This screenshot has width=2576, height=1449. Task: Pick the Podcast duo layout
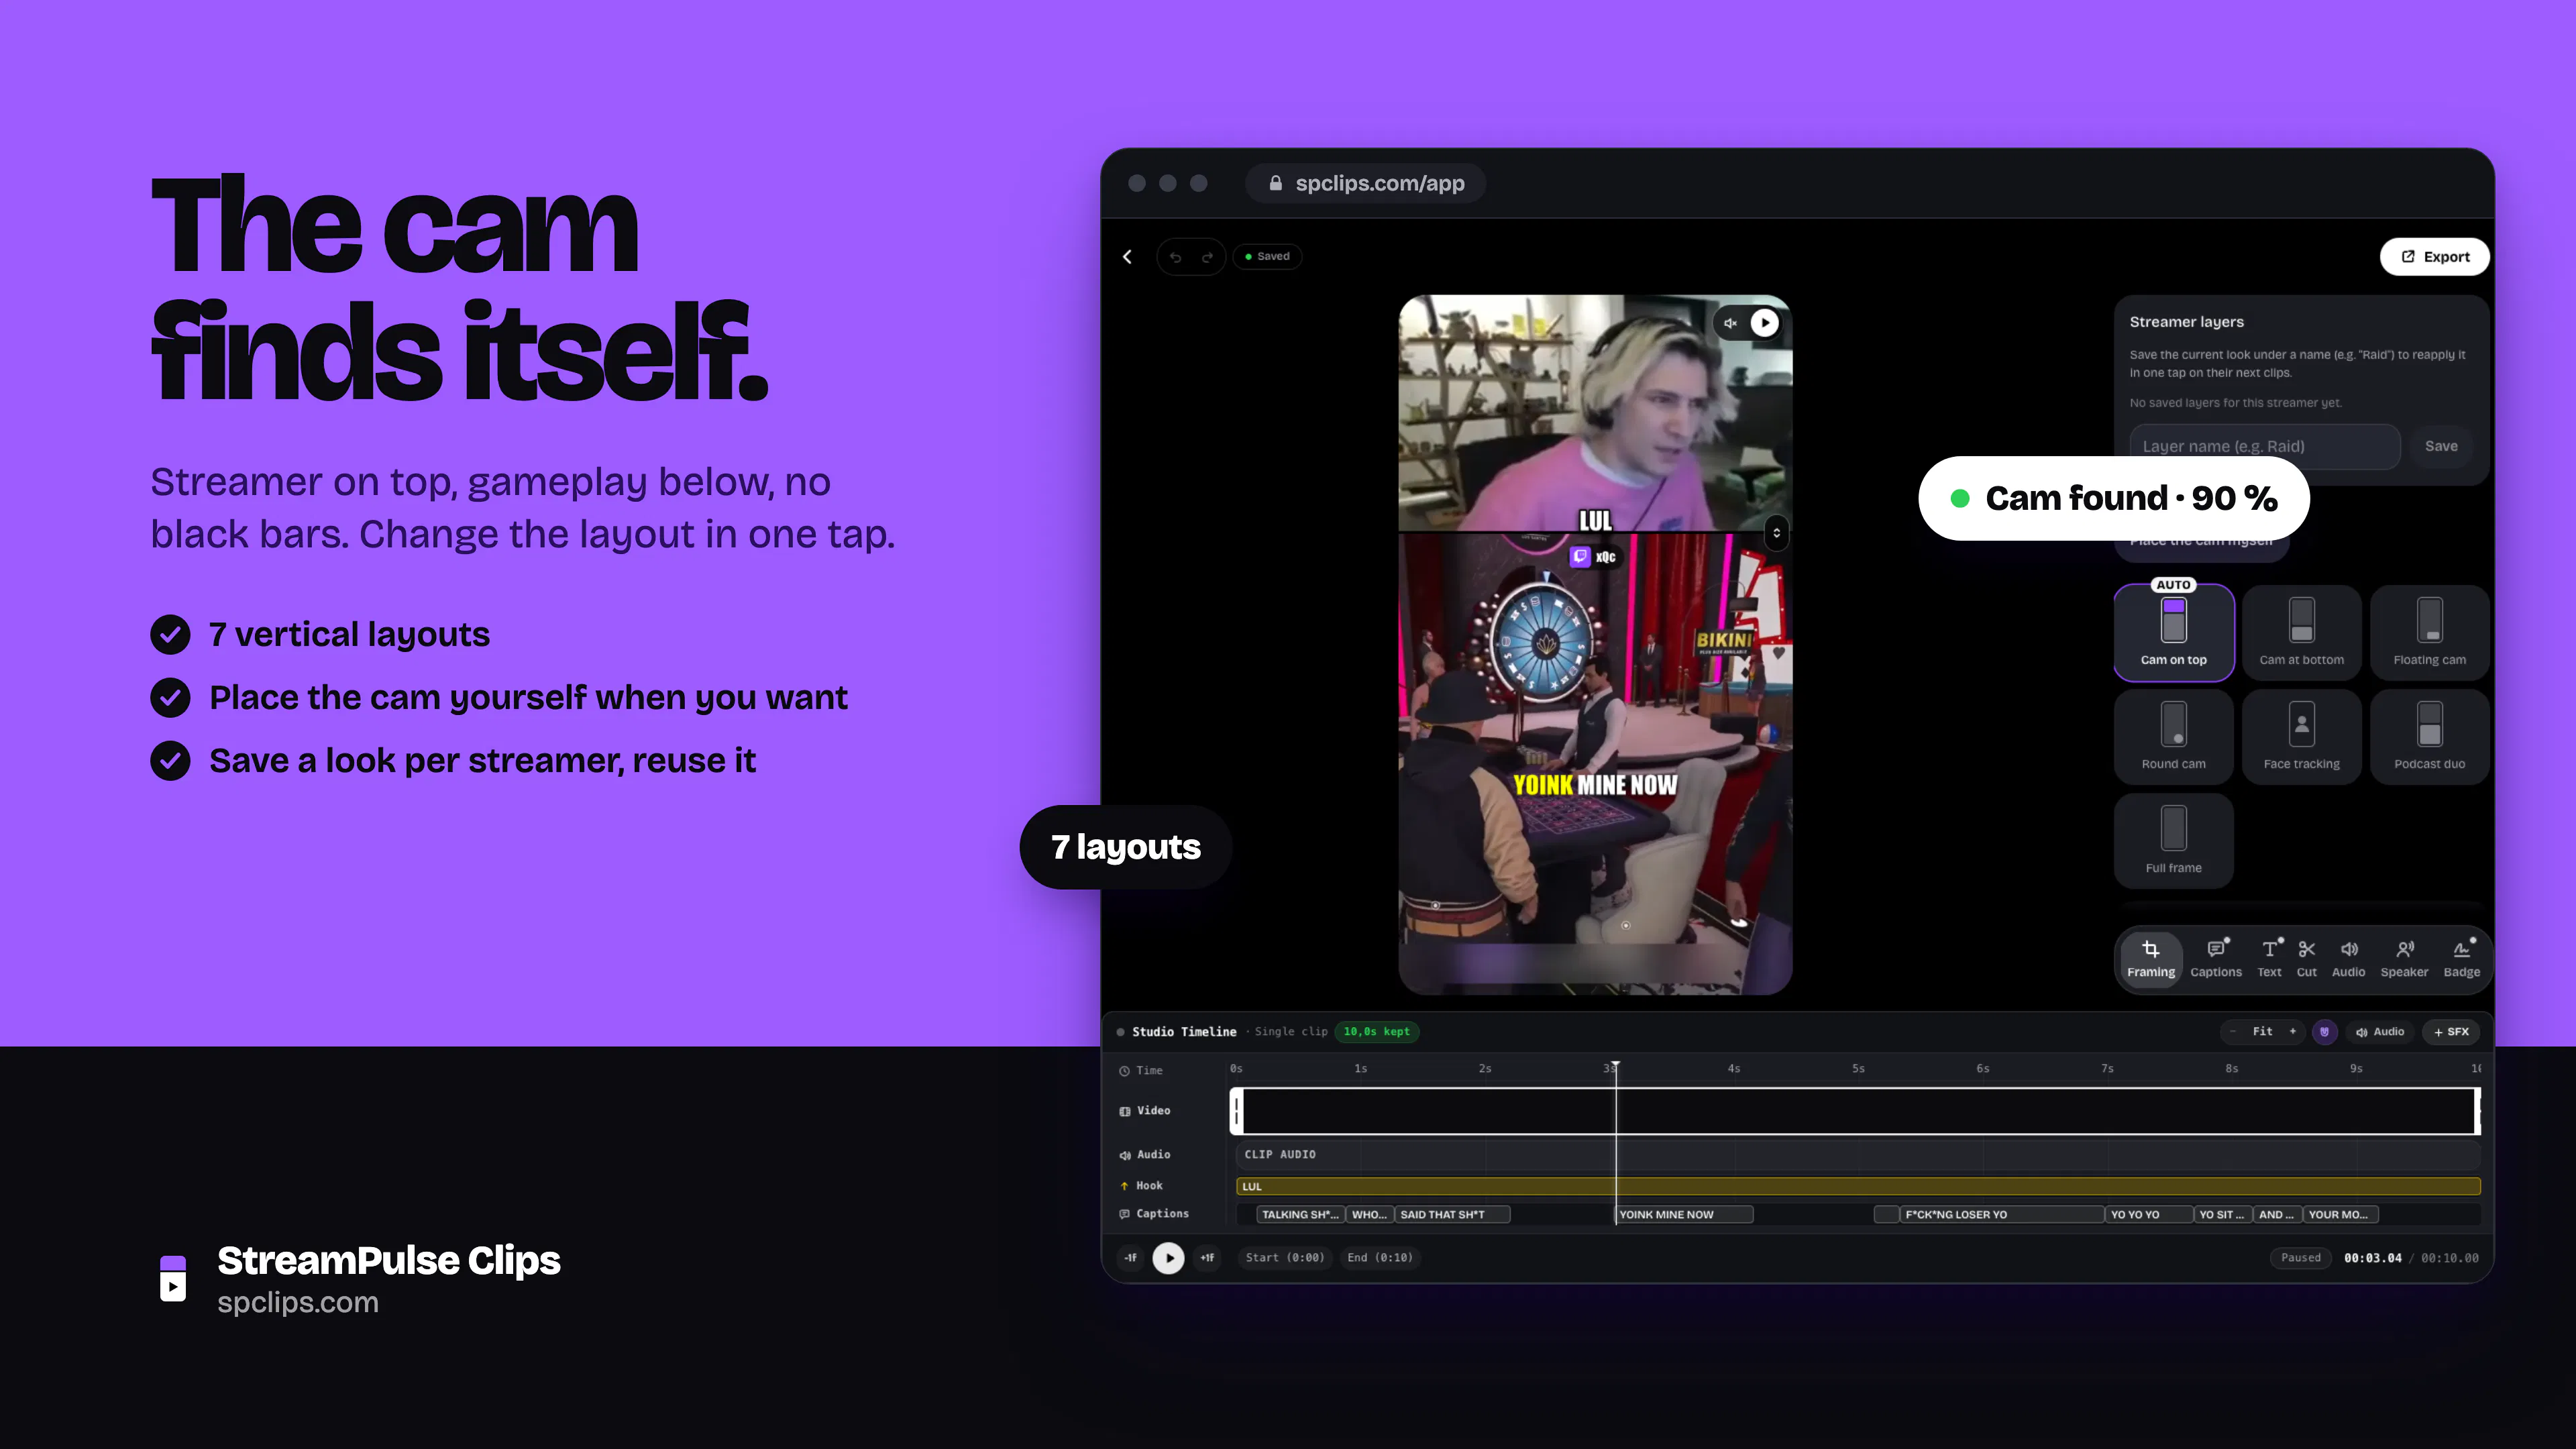tap(2430, 737)
